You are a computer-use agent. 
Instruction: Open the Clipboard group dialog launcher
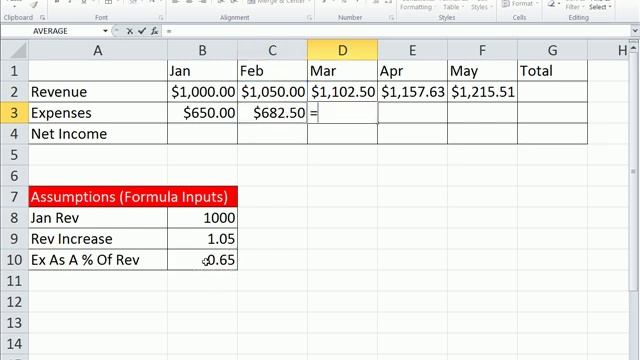(x=42, y=18)
